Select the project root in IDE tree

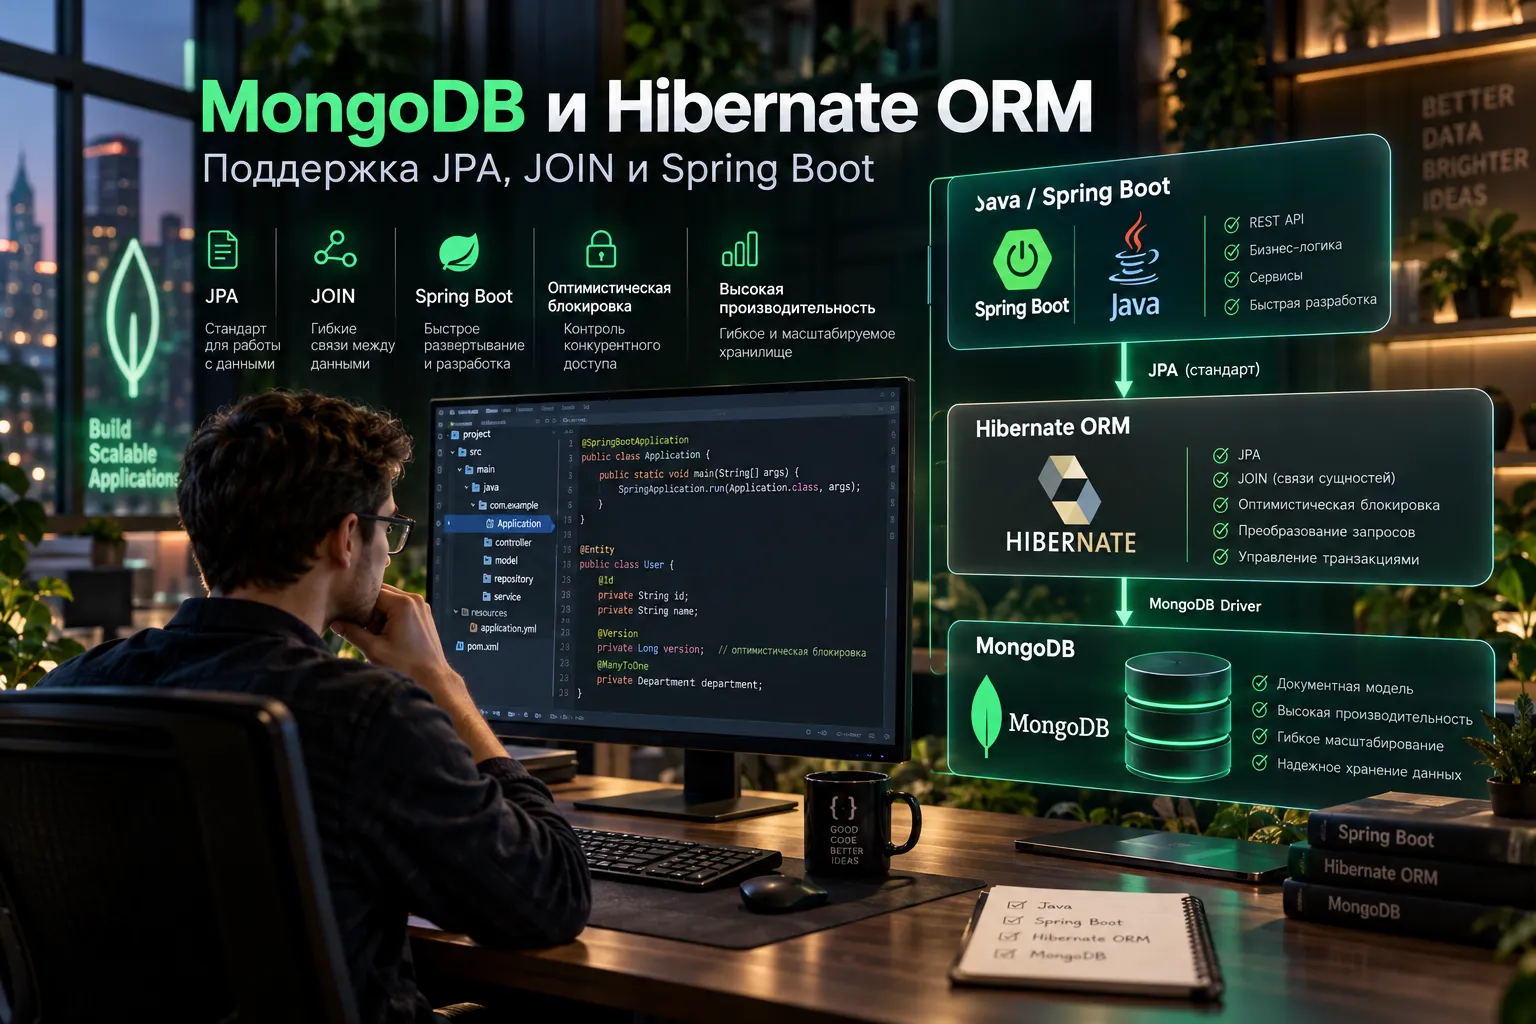[x=470, y=435]
